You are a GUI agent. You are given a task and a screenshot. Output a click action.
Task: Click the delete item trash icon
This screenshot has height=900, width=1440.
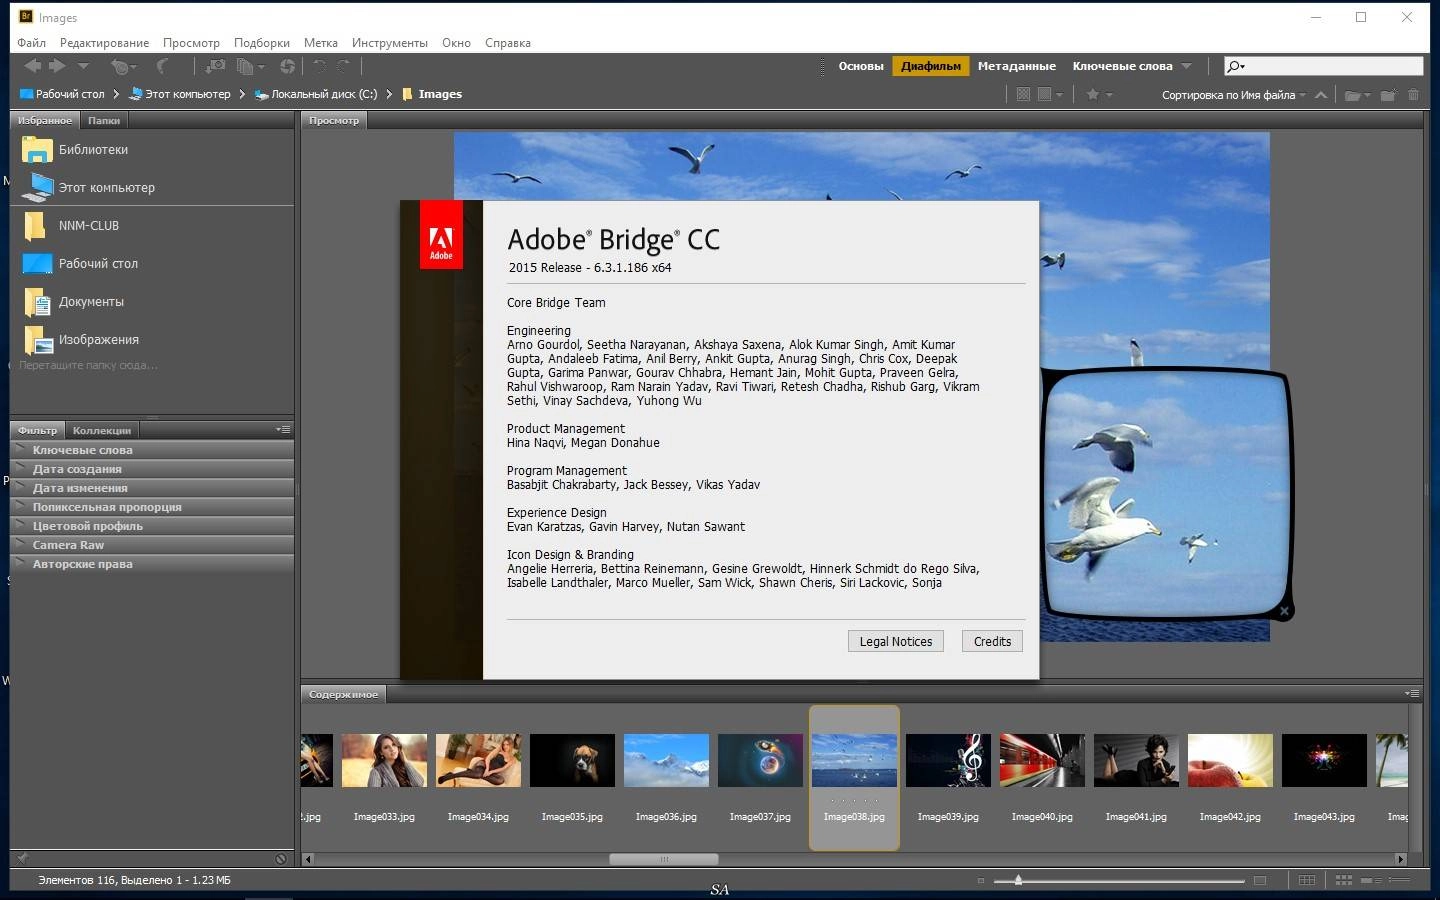pos(1413,95)
